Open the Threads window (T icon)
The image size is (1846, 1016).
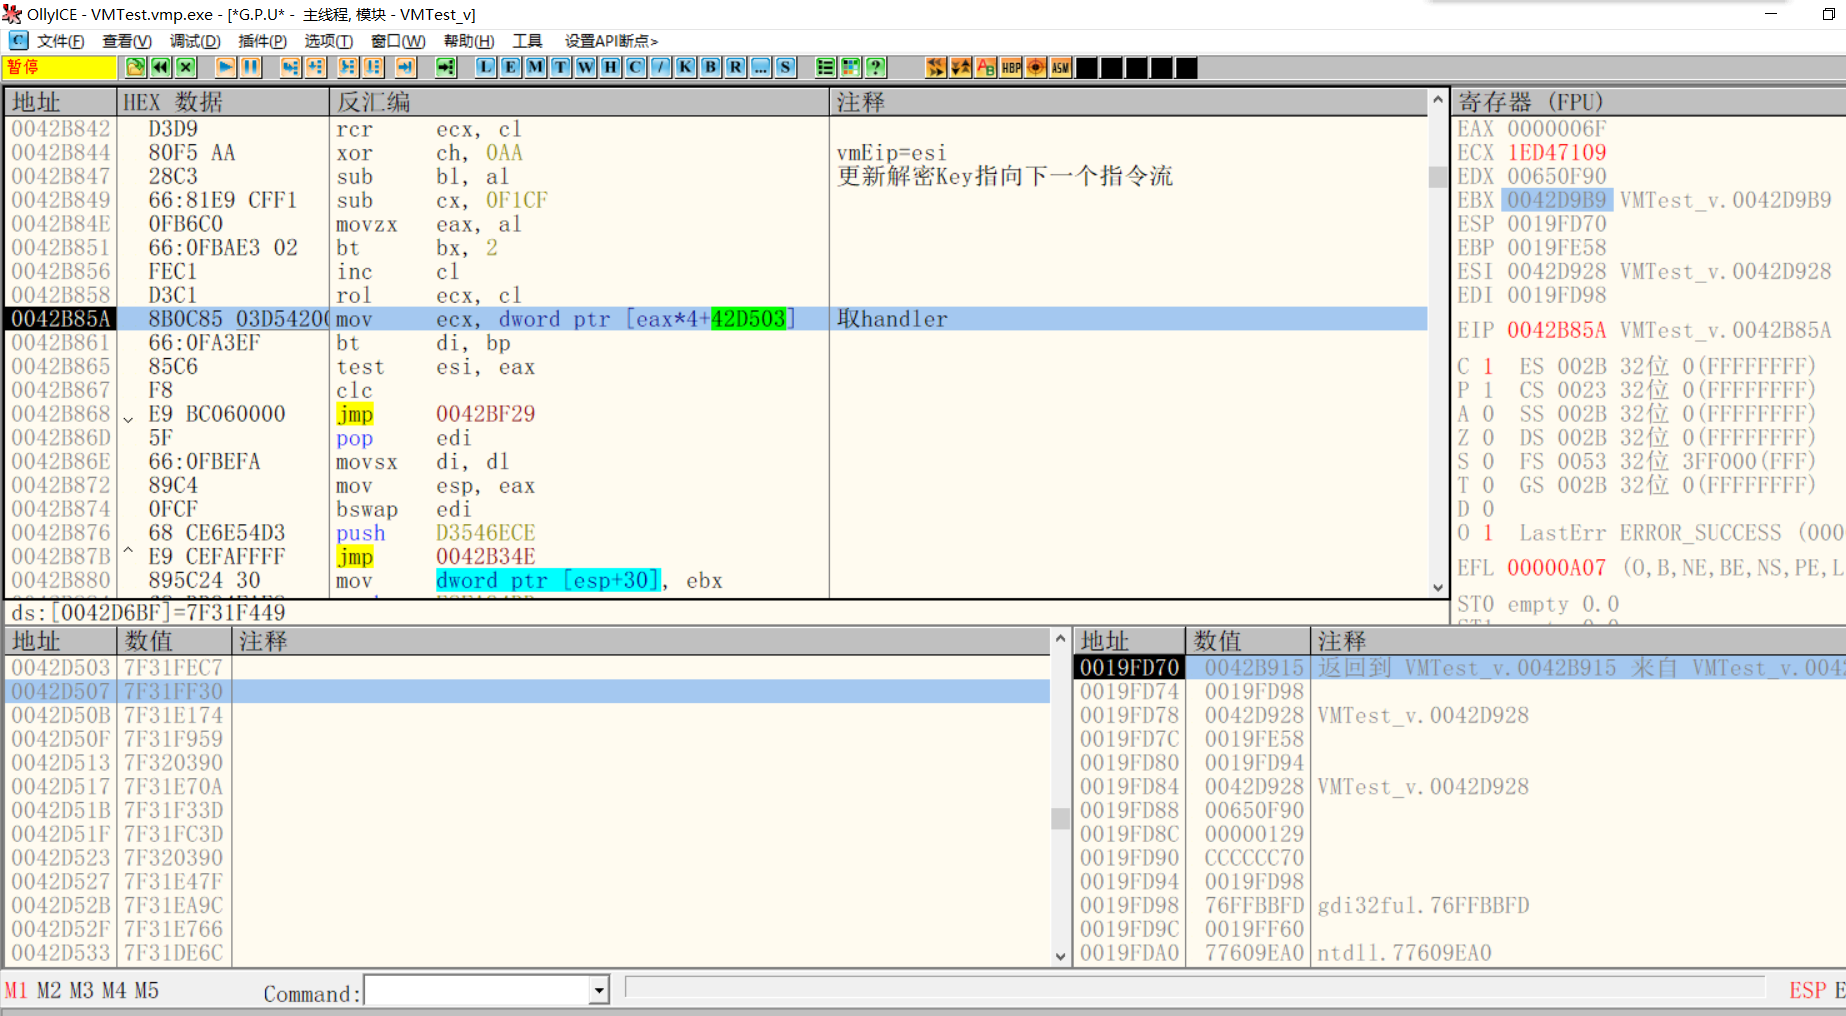click(x=560, y=67)
